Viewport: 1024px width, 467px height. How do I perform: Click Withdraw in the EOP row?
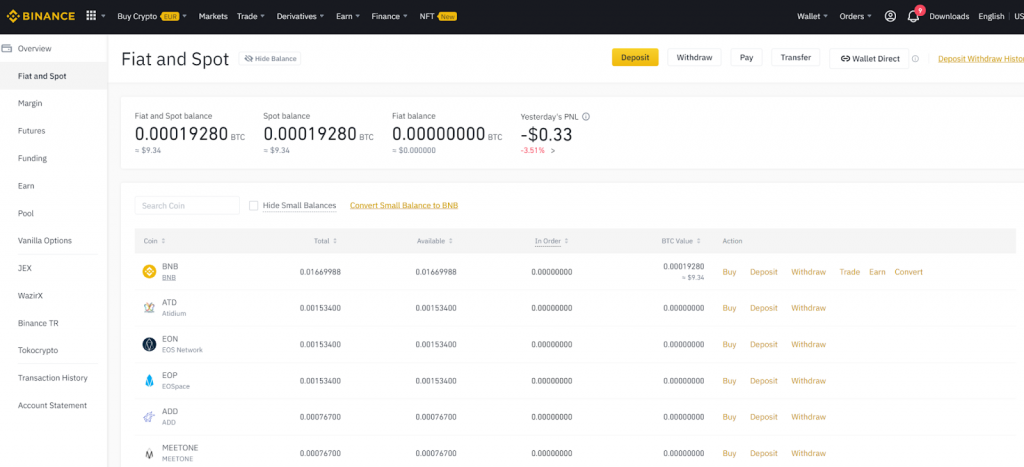[x=808, y=381]
